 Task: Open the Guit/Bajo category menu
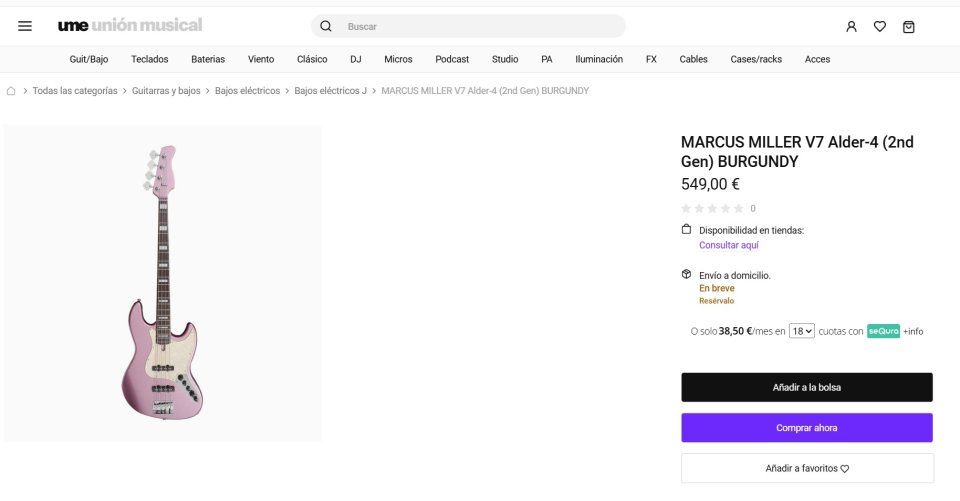[89, 59]
